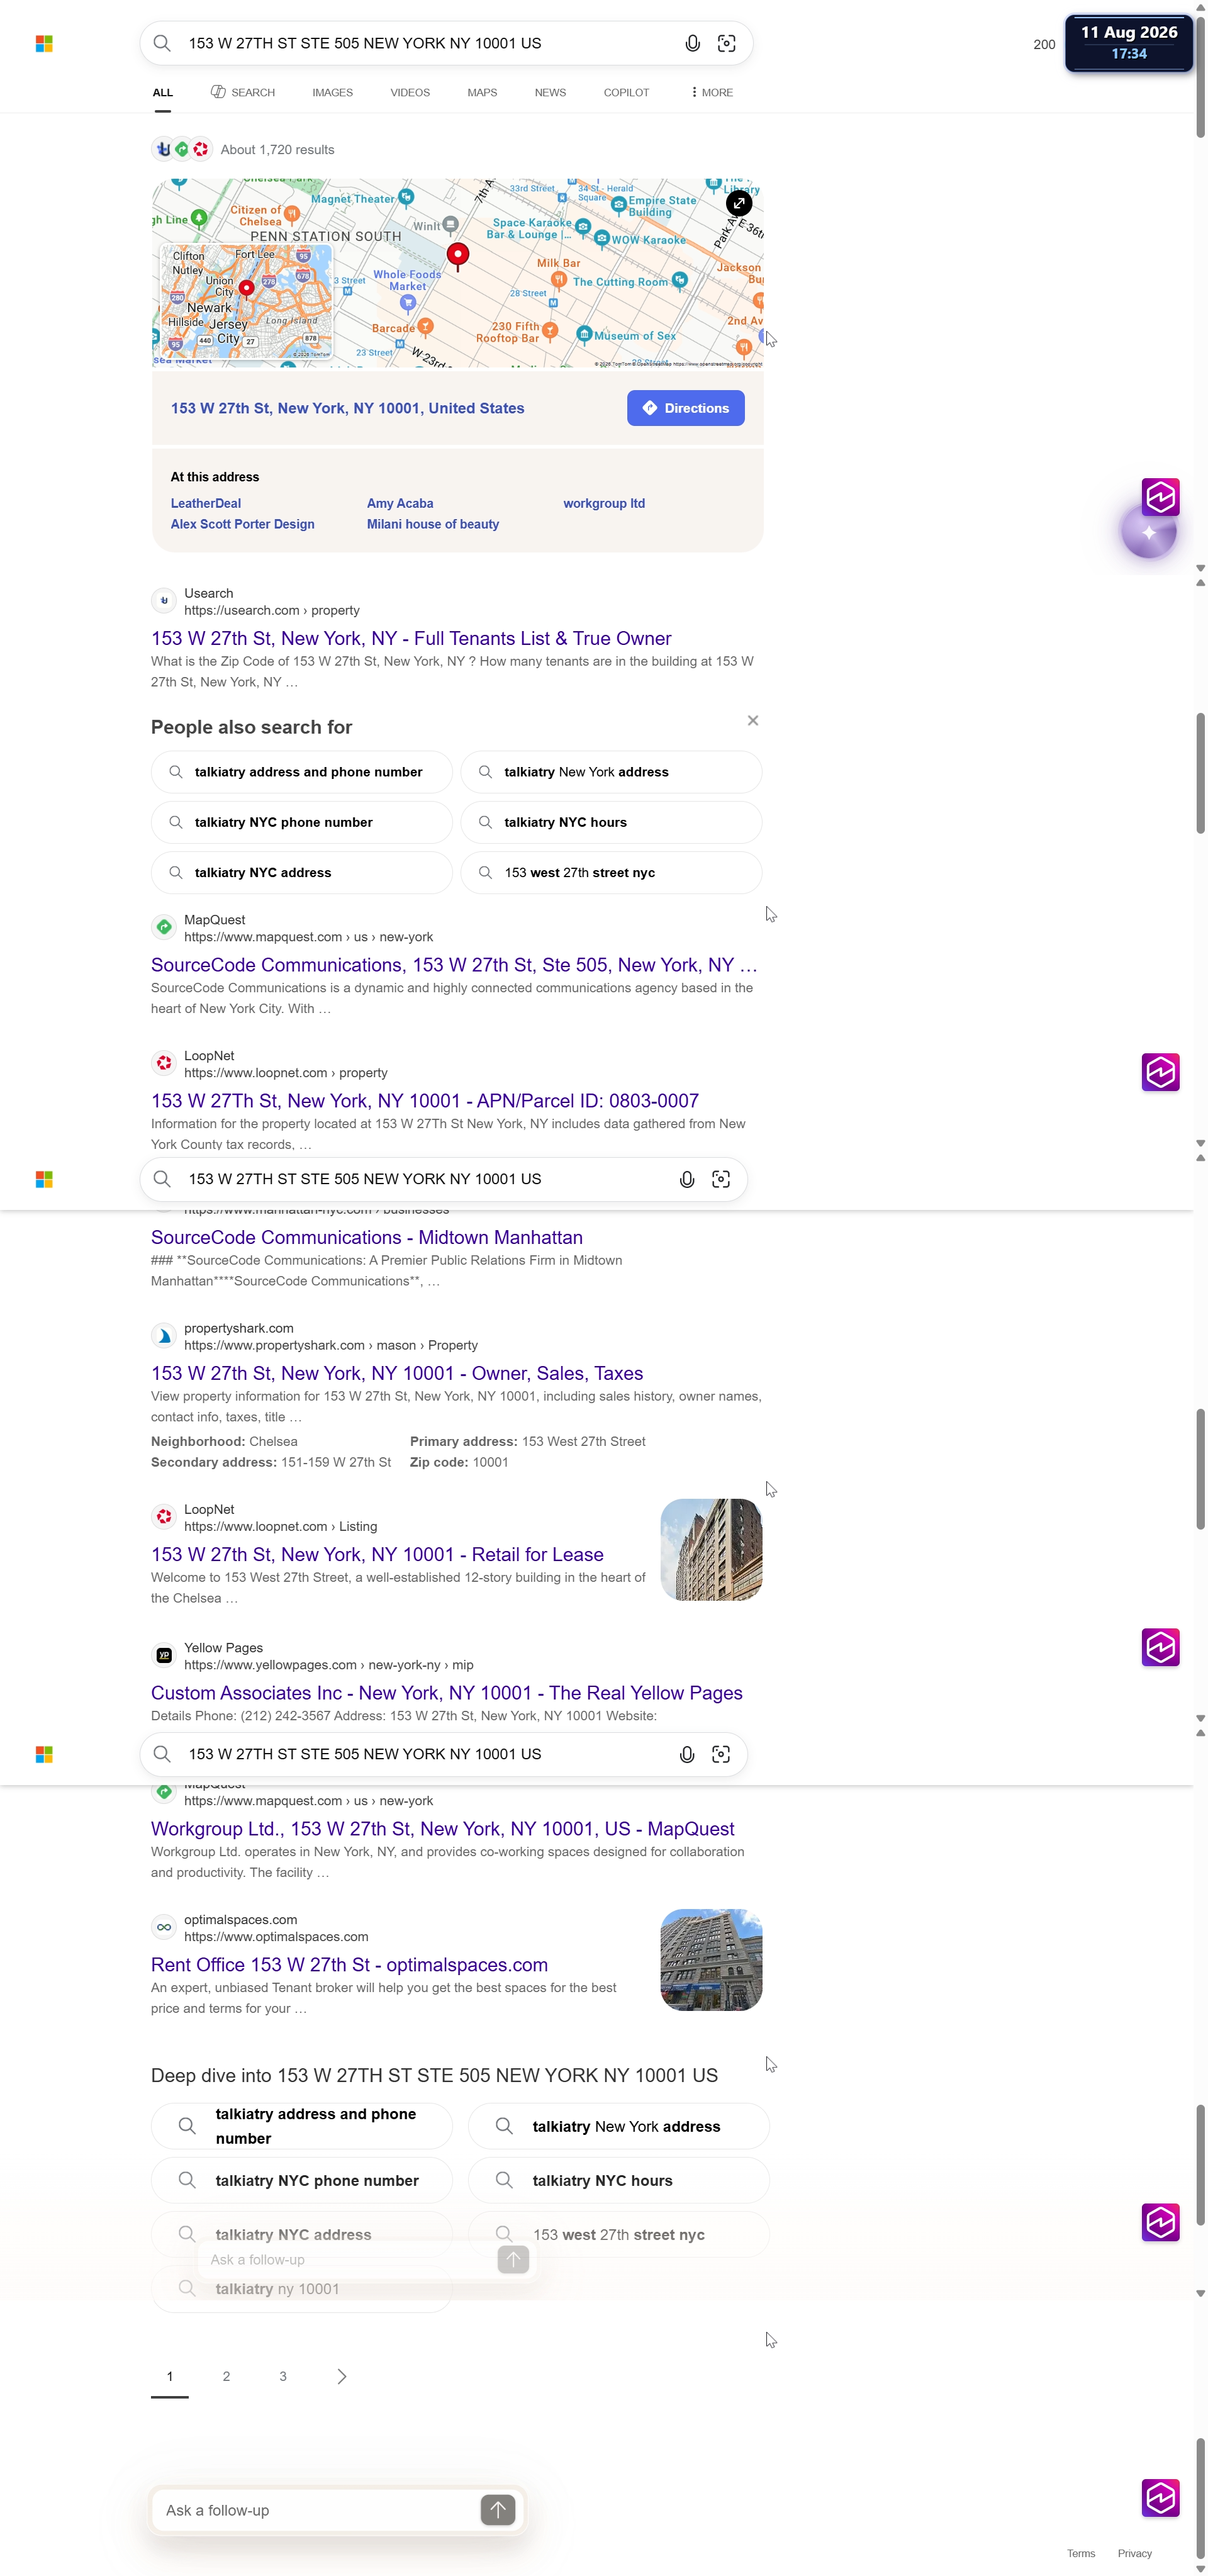Click the 11 Aug 2026 date widget
Viewport: 1208px width, 2576px height.
[x=1129, y=43]
